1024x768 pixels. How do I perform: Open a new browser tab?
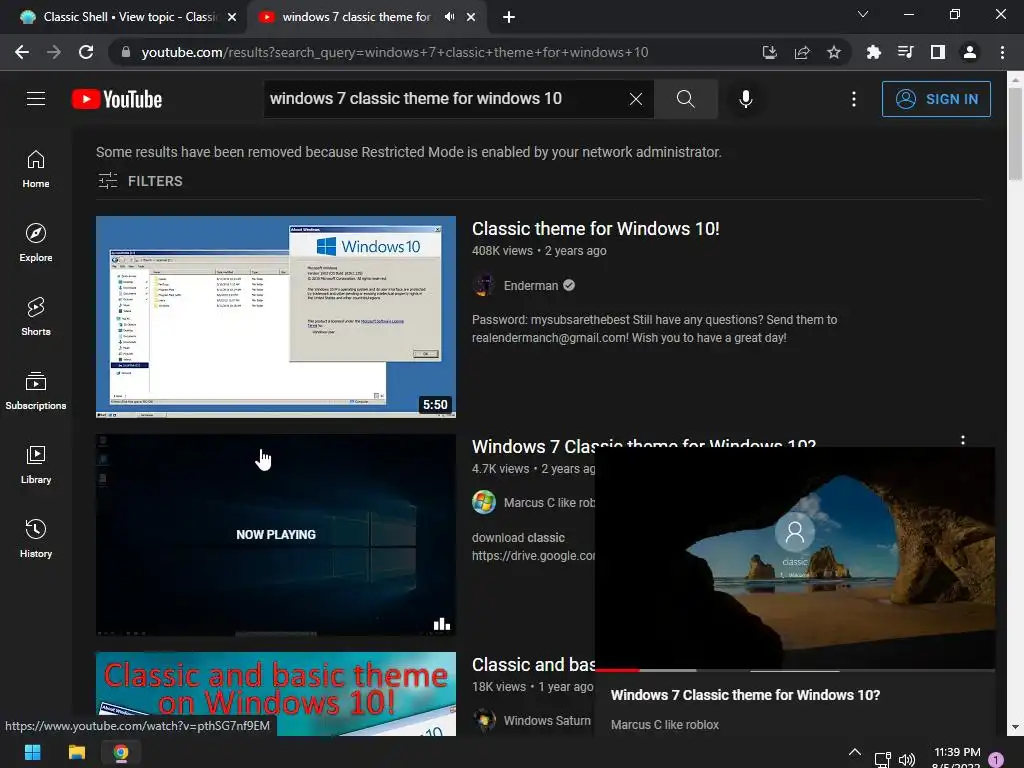[x=509, y=17]
